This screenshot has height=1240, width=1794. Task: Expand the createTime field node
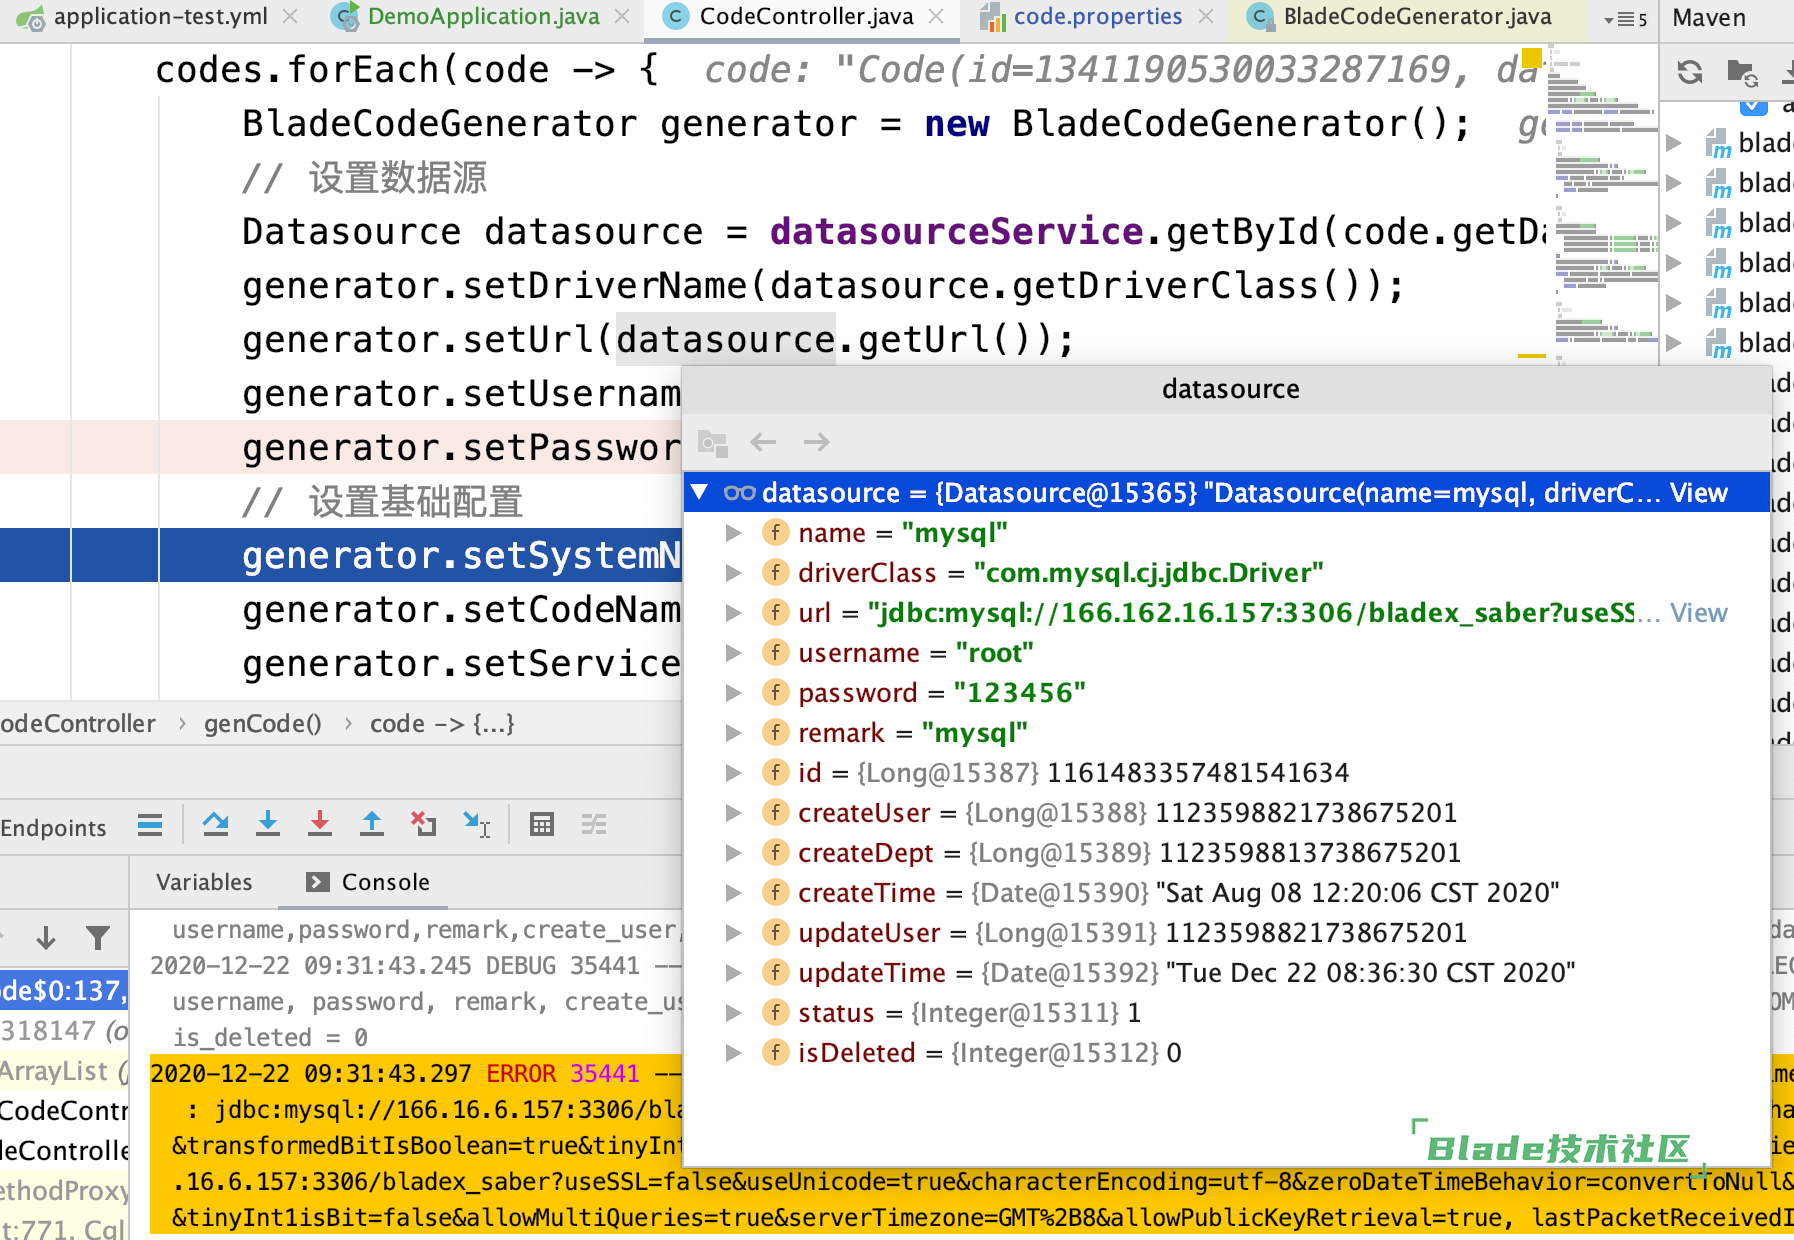tap(734, 893)
